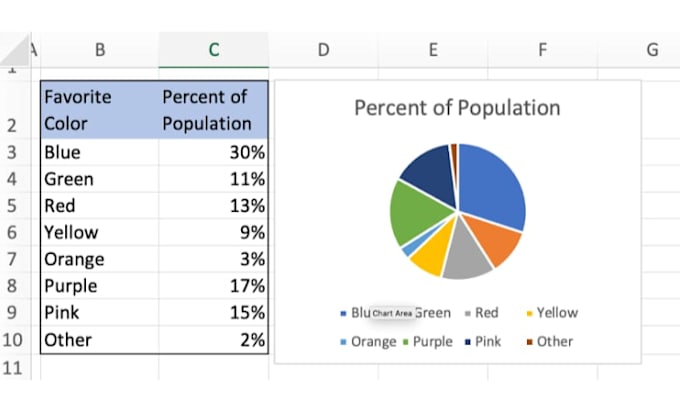Screen dimensions: 680x411
Task: Click the 13% value cell
Action: [213, 206]
